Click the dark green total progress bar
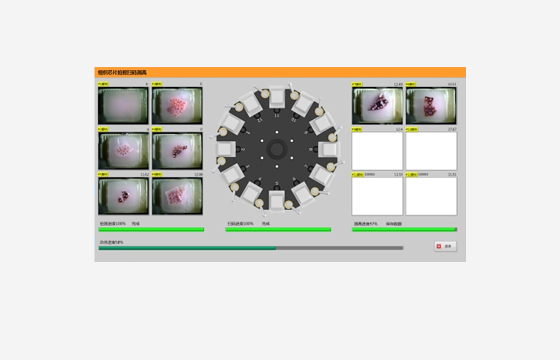 [251, 248]
